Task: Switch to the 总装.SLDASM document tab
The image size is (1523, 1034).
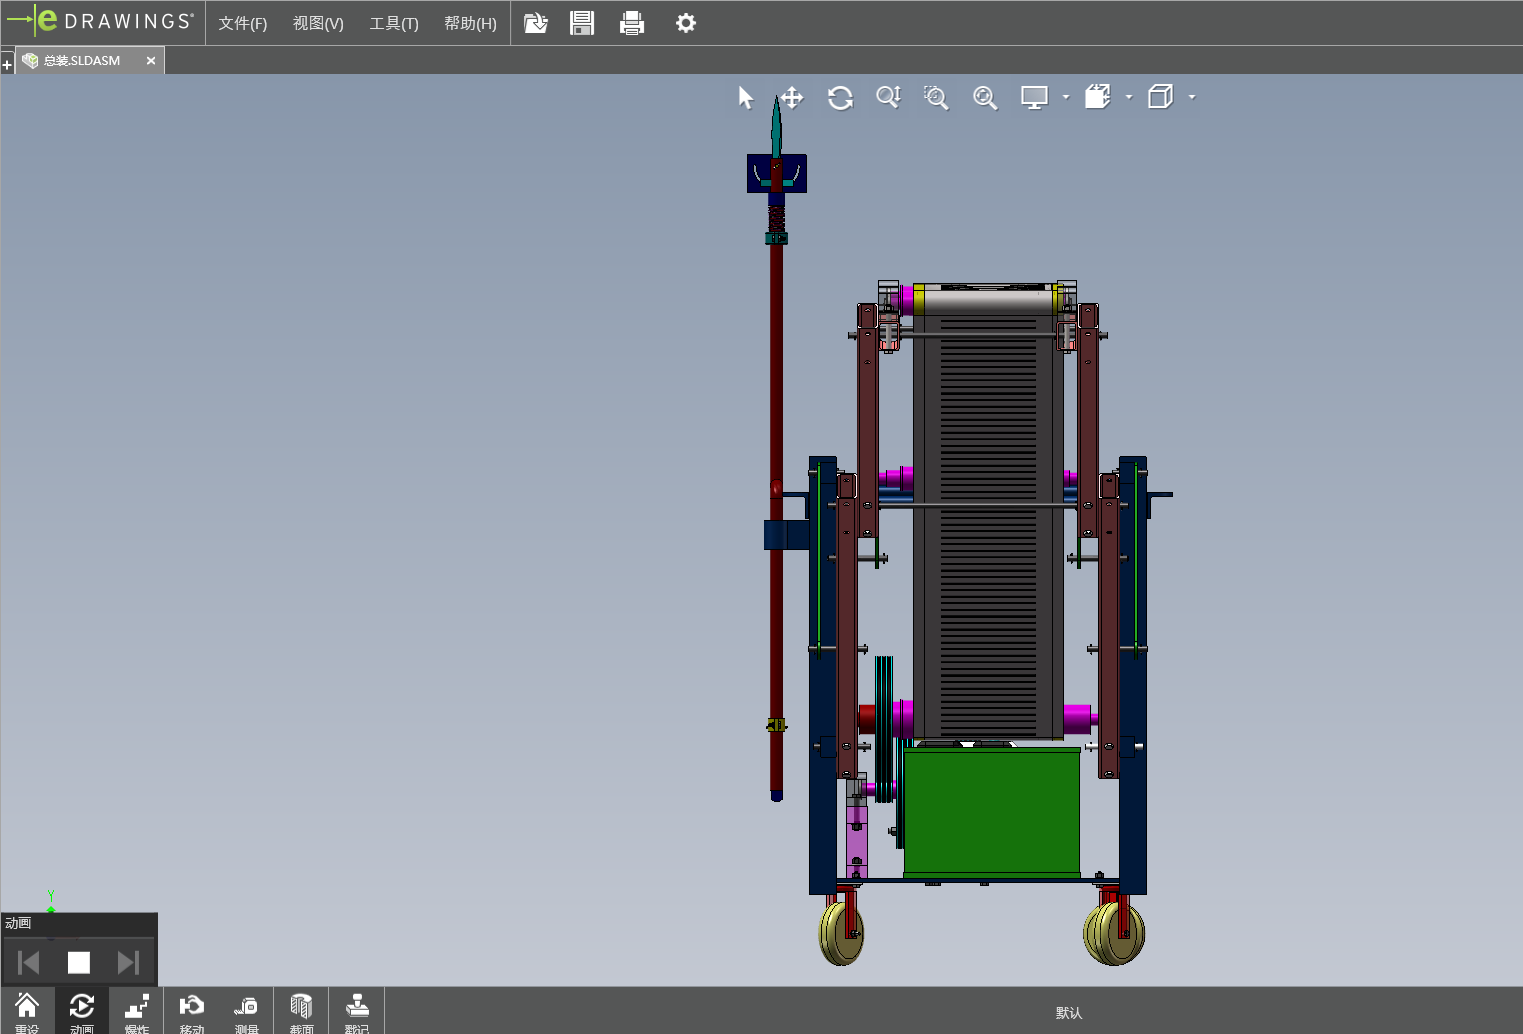Action: (x=82, y=61)
